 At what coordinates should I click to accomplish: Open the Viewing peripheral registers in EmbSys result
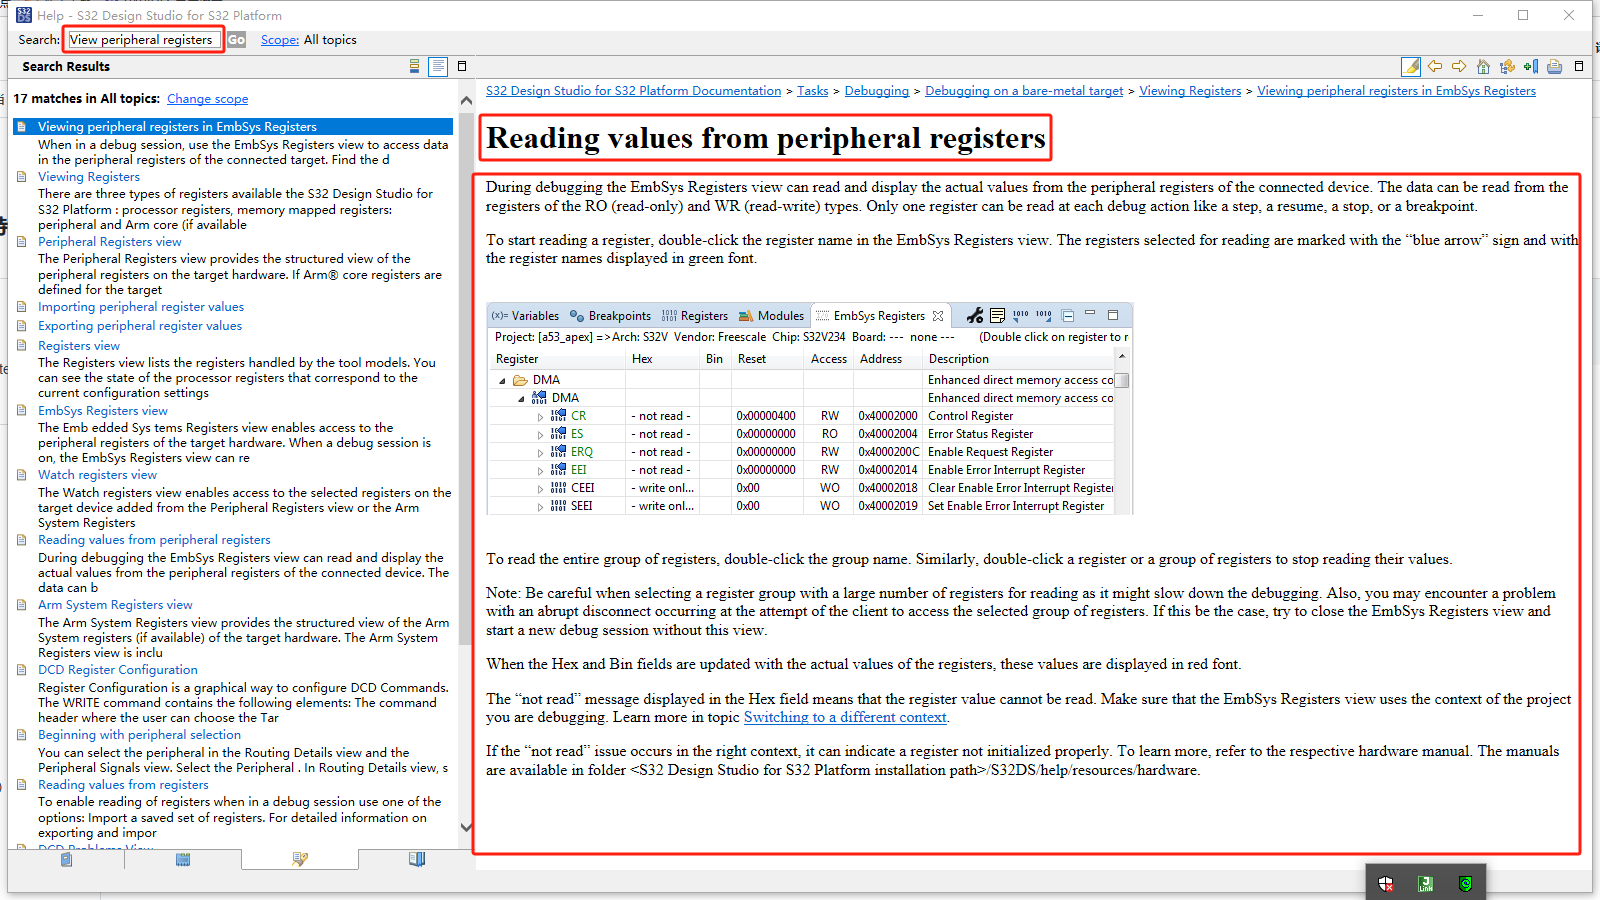tap(177, 127)
